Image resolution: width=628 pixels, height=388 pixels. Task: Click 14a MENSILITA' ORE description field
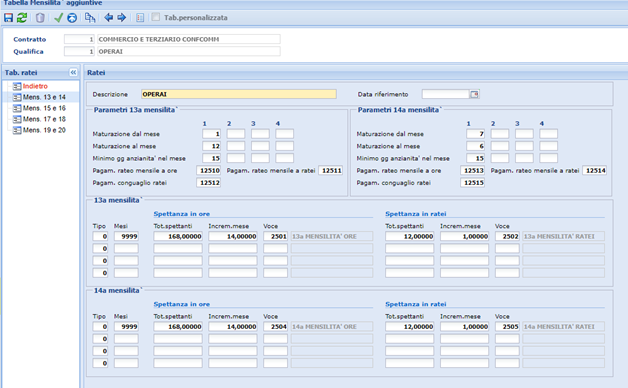click(x=332, y=327)
